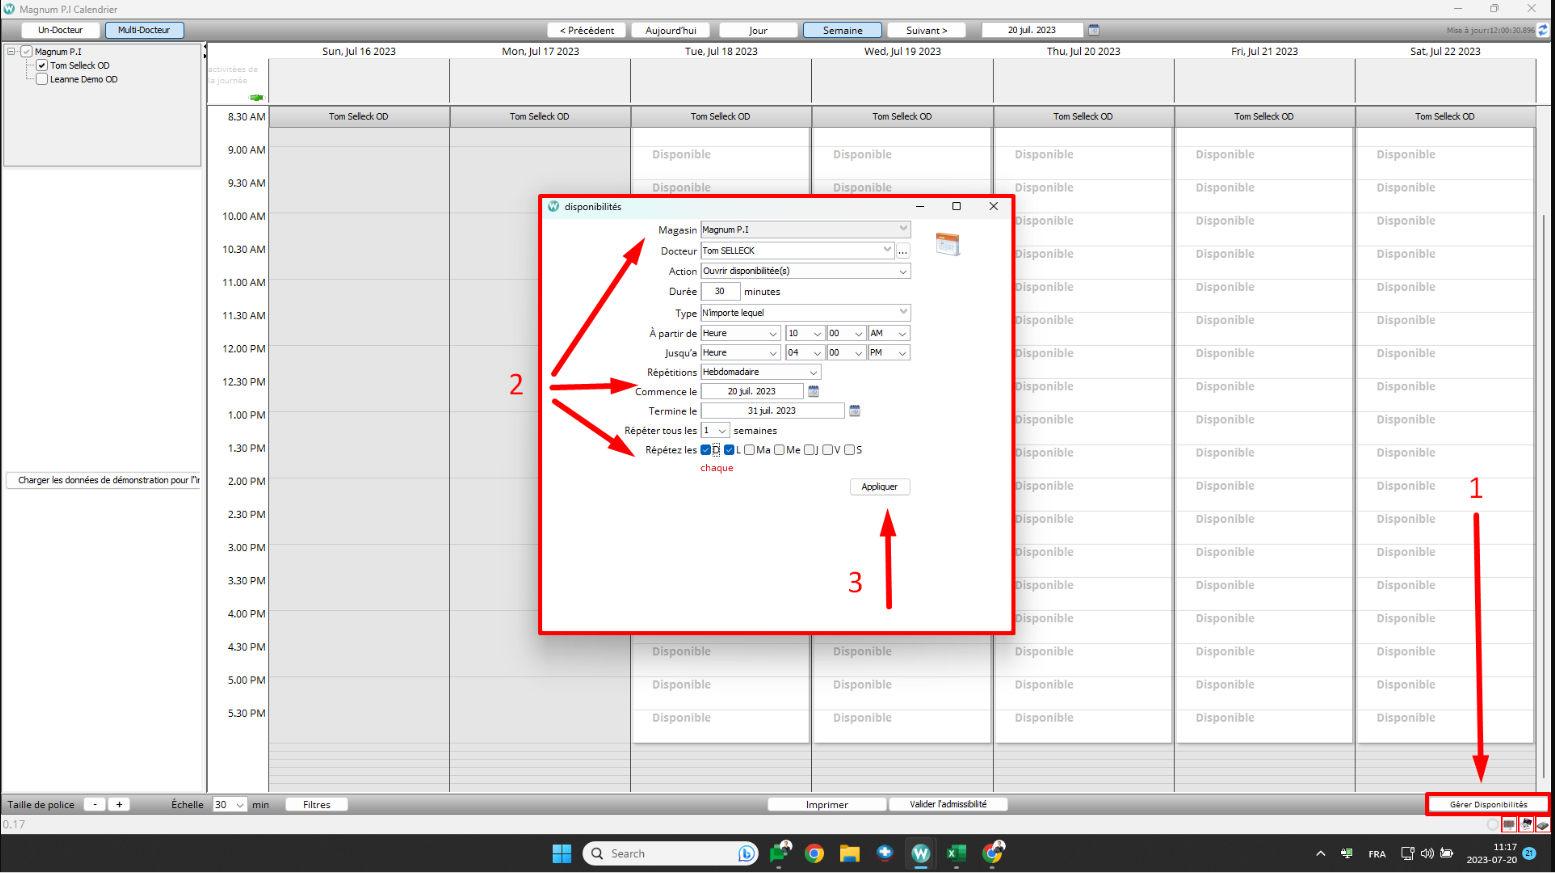Enable the Leanne Demo OD checkbox

(42, 79)
